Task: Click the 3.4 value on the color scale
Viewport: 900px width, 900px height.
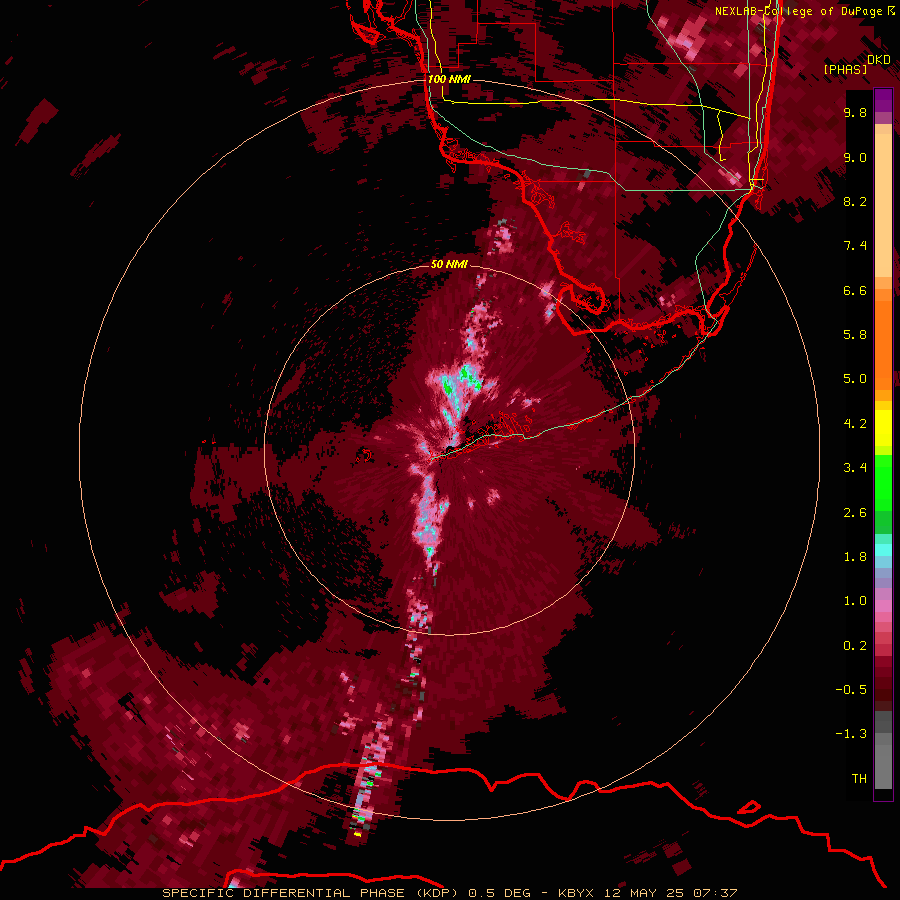Action: (x=855, y=468)
